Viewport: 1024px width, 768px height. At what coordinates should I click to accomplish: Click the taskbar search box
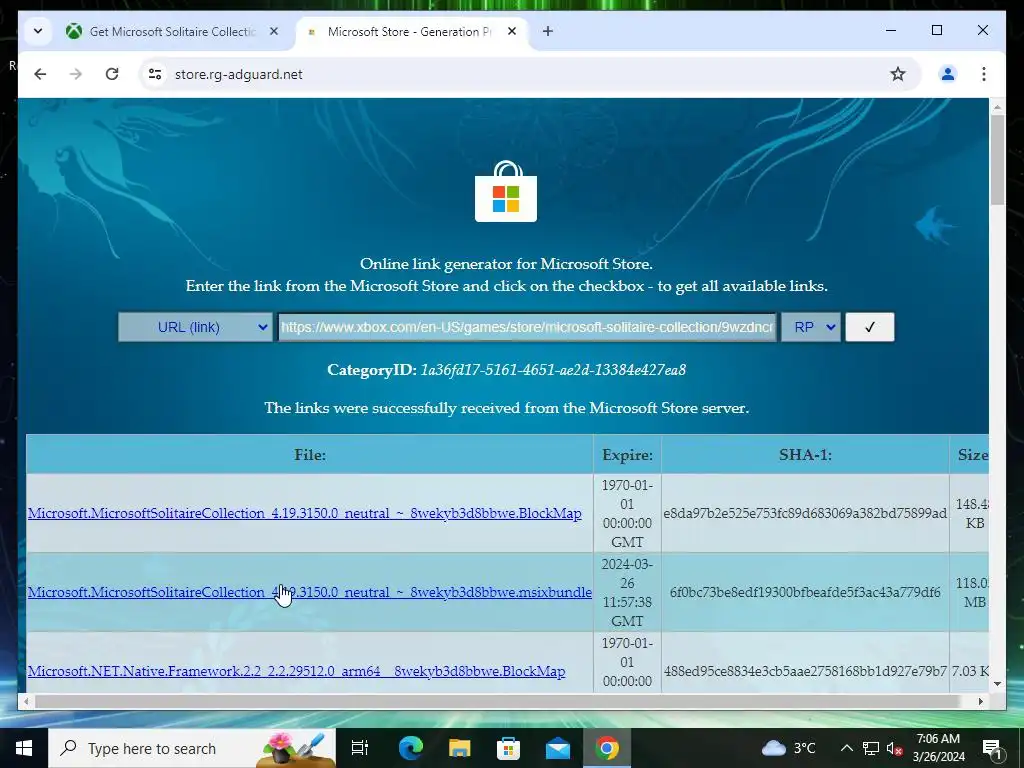[x=192, y=748]
